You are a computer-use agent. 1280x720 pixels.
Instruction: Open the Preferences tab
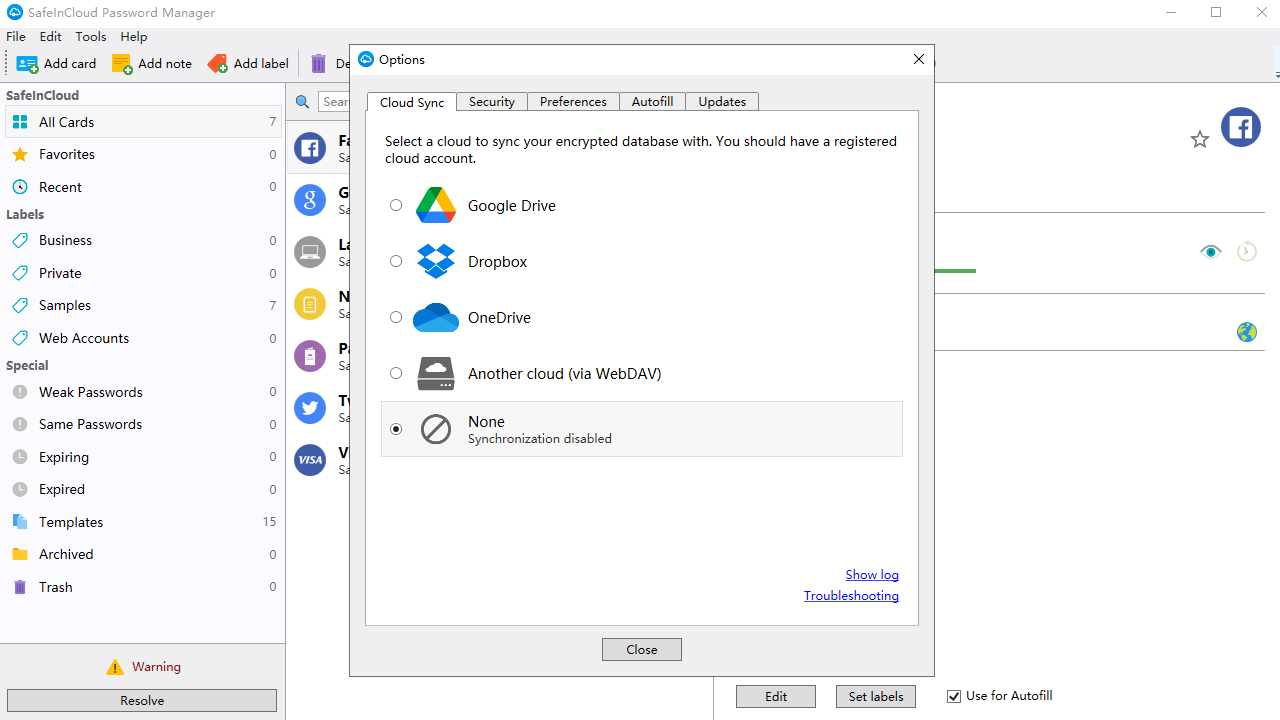click(x=572, y=101)
